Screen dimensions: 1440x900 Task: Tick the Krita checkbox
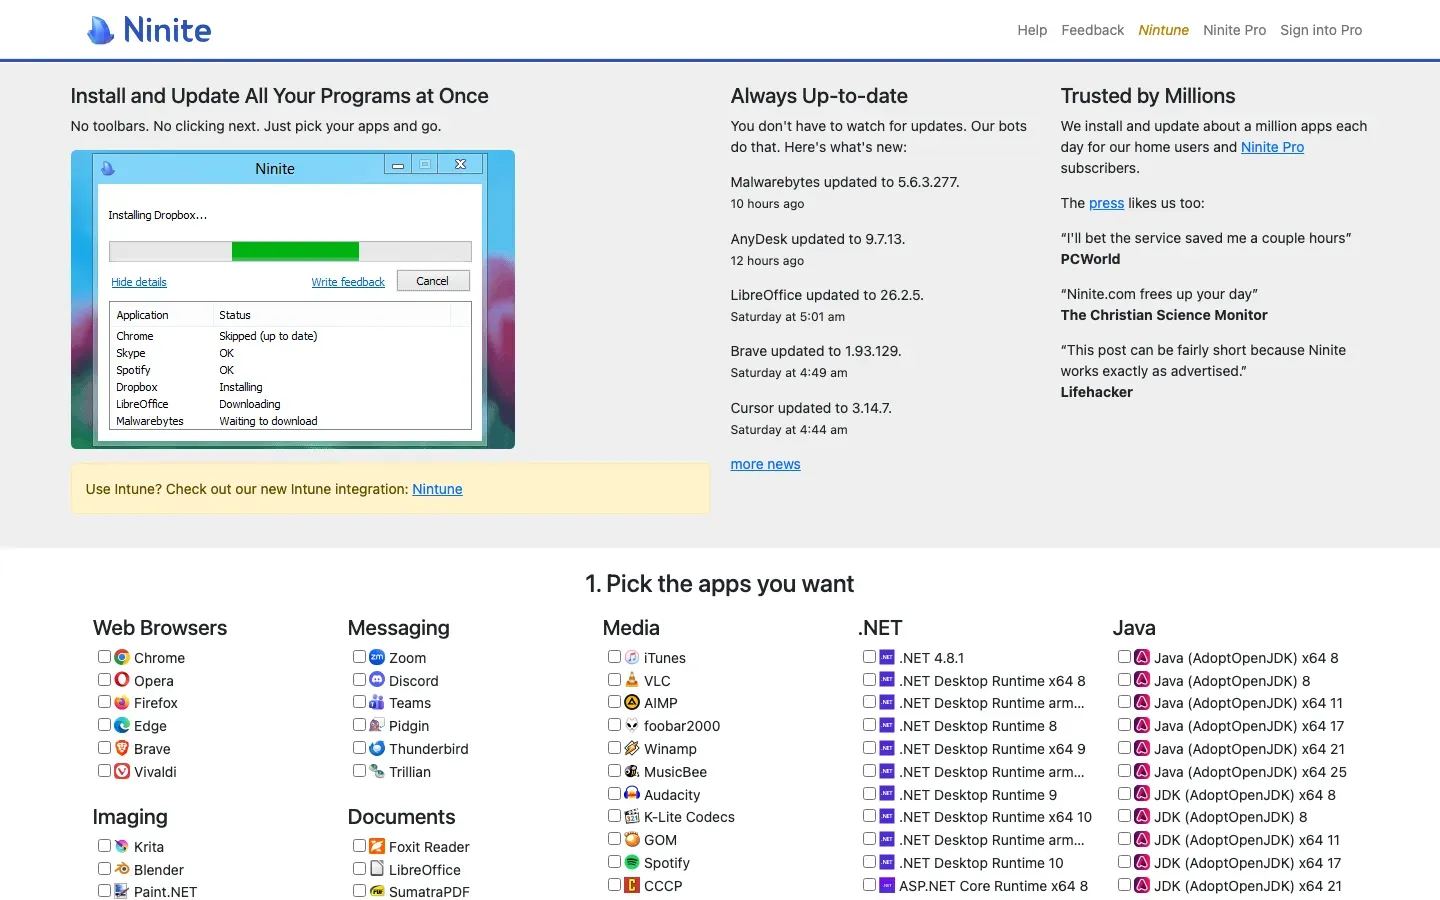click(104, 846)
